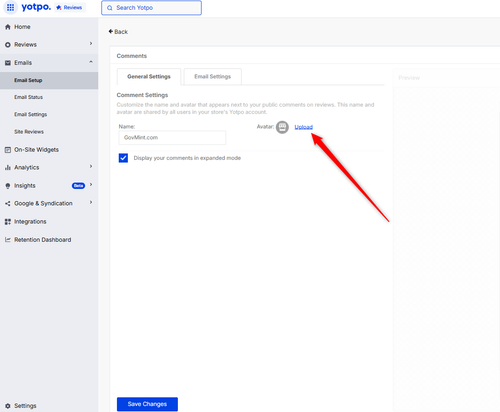The image size is (500, 412).
Task: Toggle Display comments in expanded mode checkbox
Action: click(x=123, y=158)
